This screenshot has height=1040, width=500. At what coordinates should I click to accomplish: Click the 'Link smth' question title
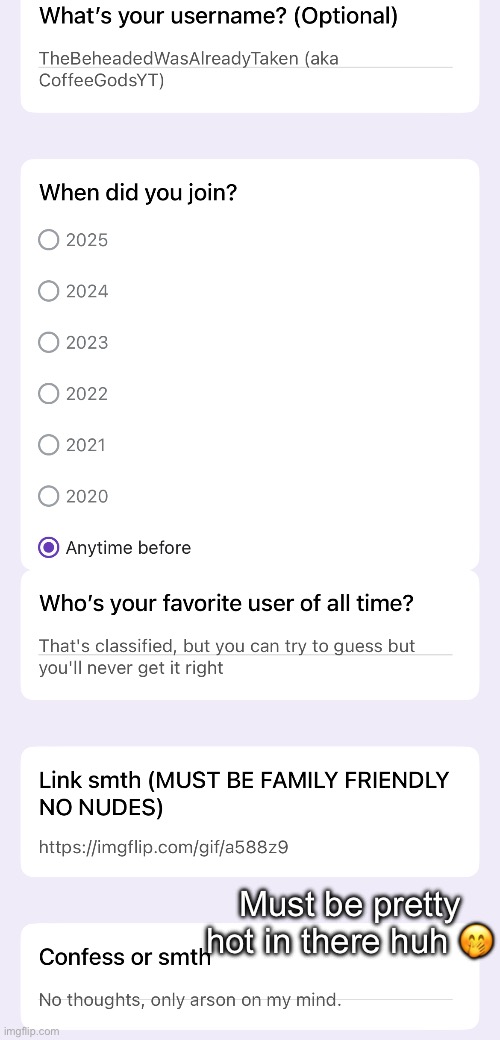coord(244,794)
